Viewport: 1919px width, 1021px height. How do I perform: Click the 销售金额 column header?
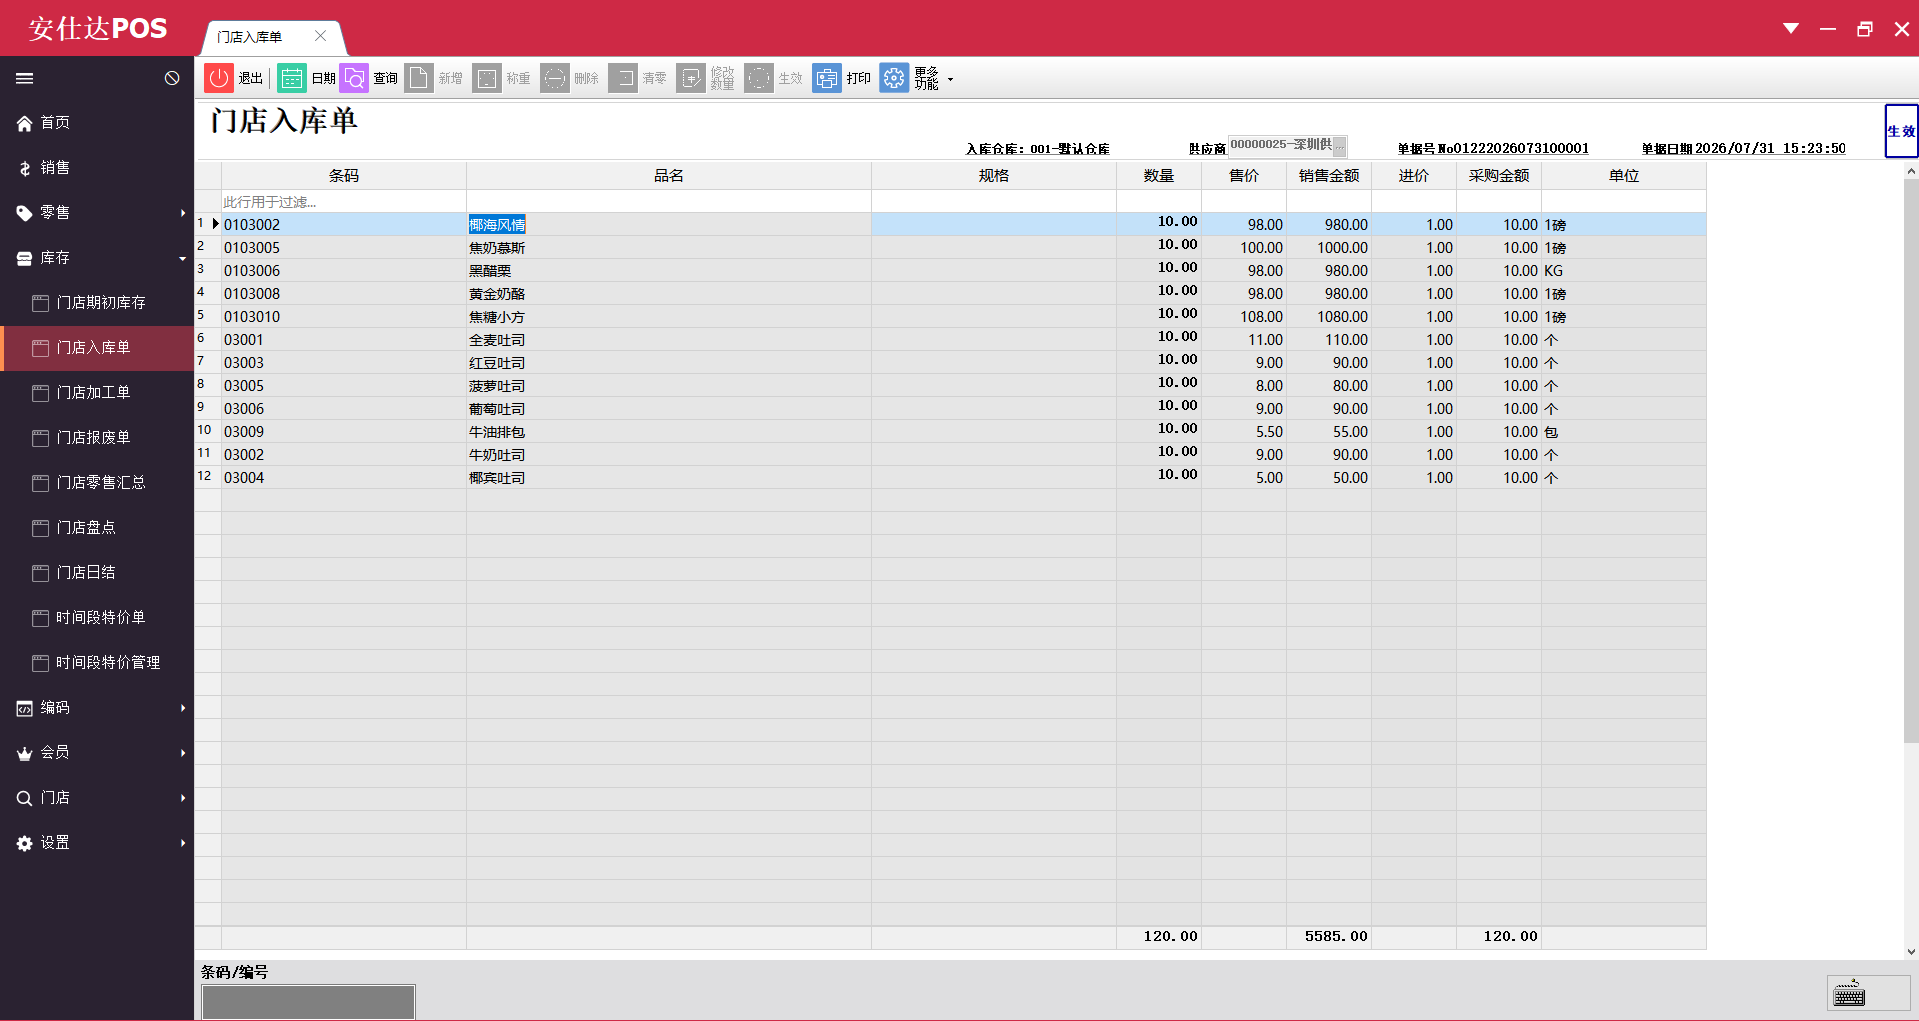[x=1329, y=176]
